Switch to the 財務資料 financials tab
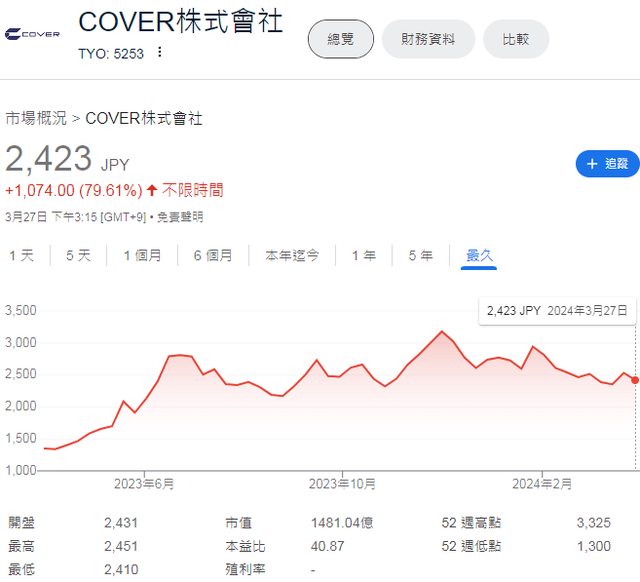 coord(428,39)
